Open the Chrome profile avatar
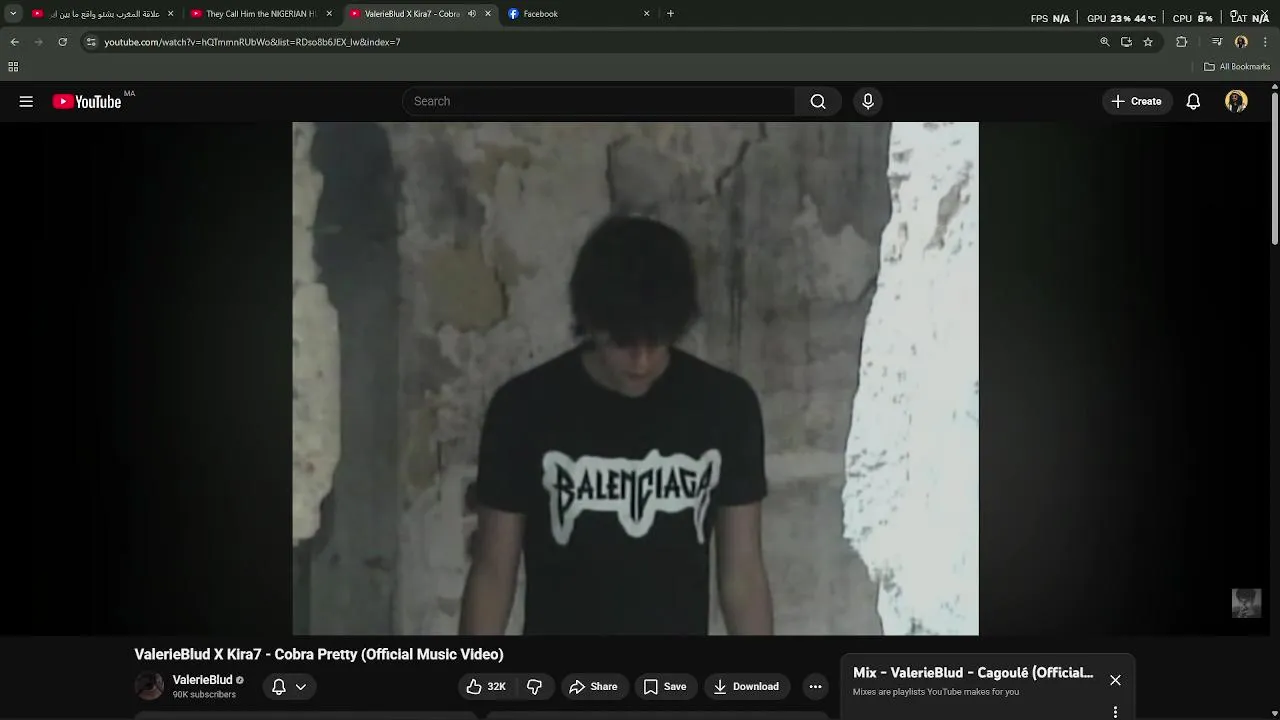 1241,42
